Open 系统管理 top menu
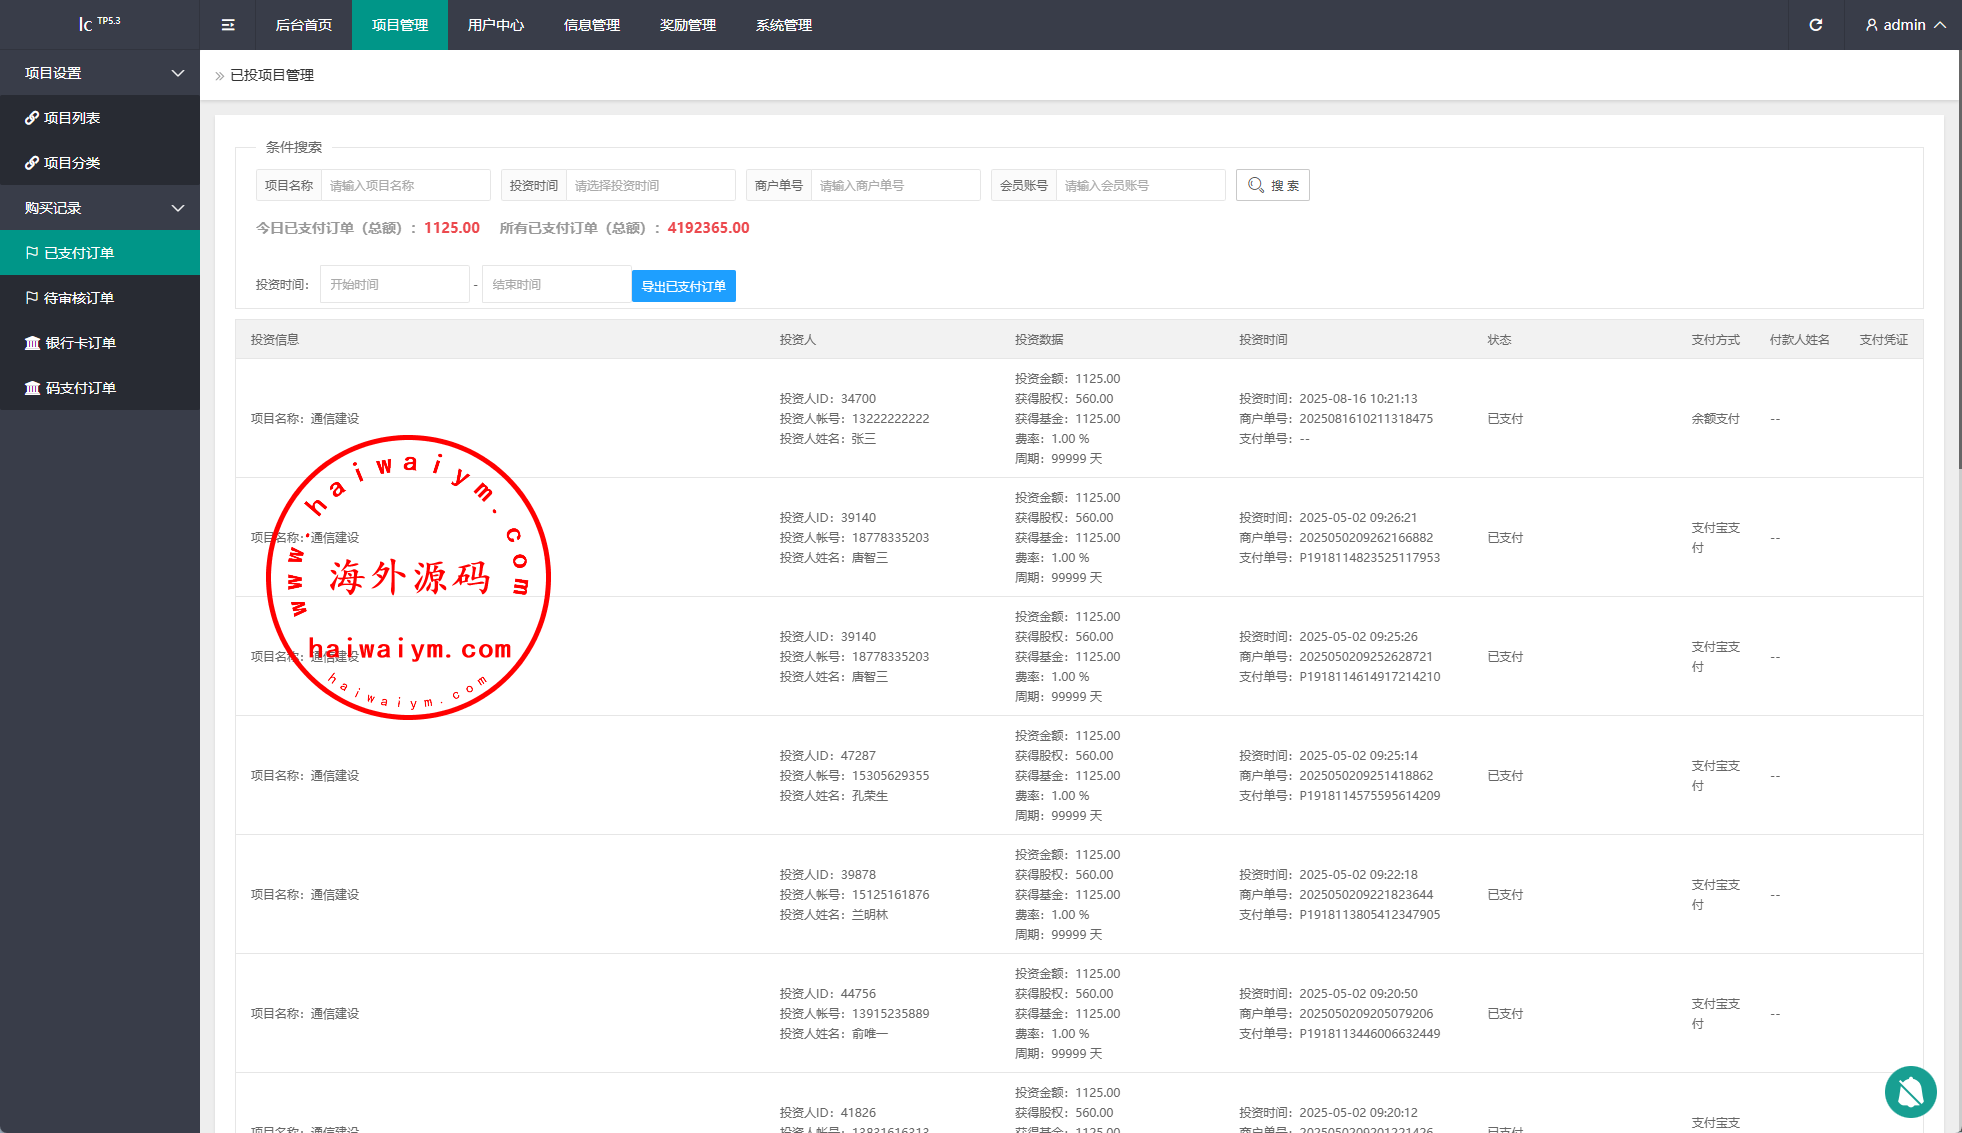The image size is (1962, 1133). (x=783, y=25)
